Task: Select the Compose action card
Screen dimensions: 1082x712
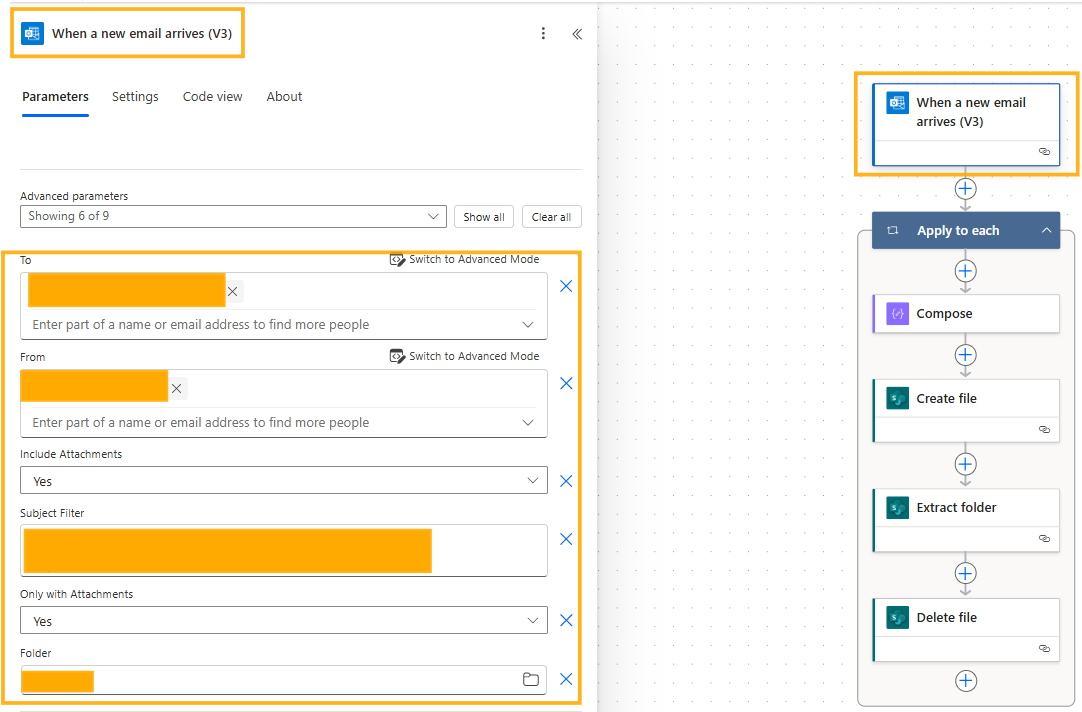Action: pos(966,314)
